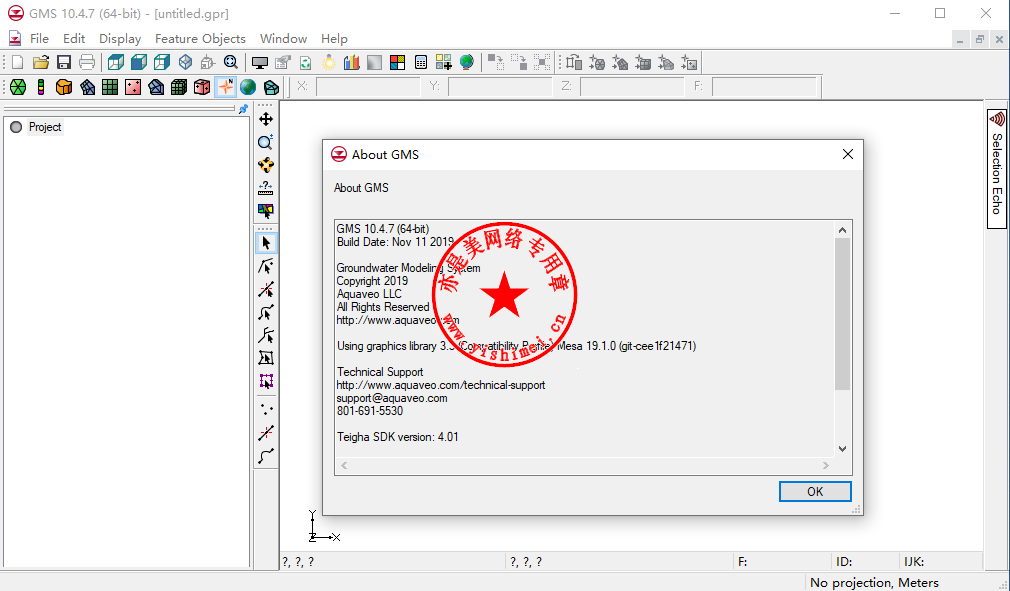Click the "Teigha SDK version: 4.01" line
Viewport: 1010px width, 591px height.
coord(397,437)
